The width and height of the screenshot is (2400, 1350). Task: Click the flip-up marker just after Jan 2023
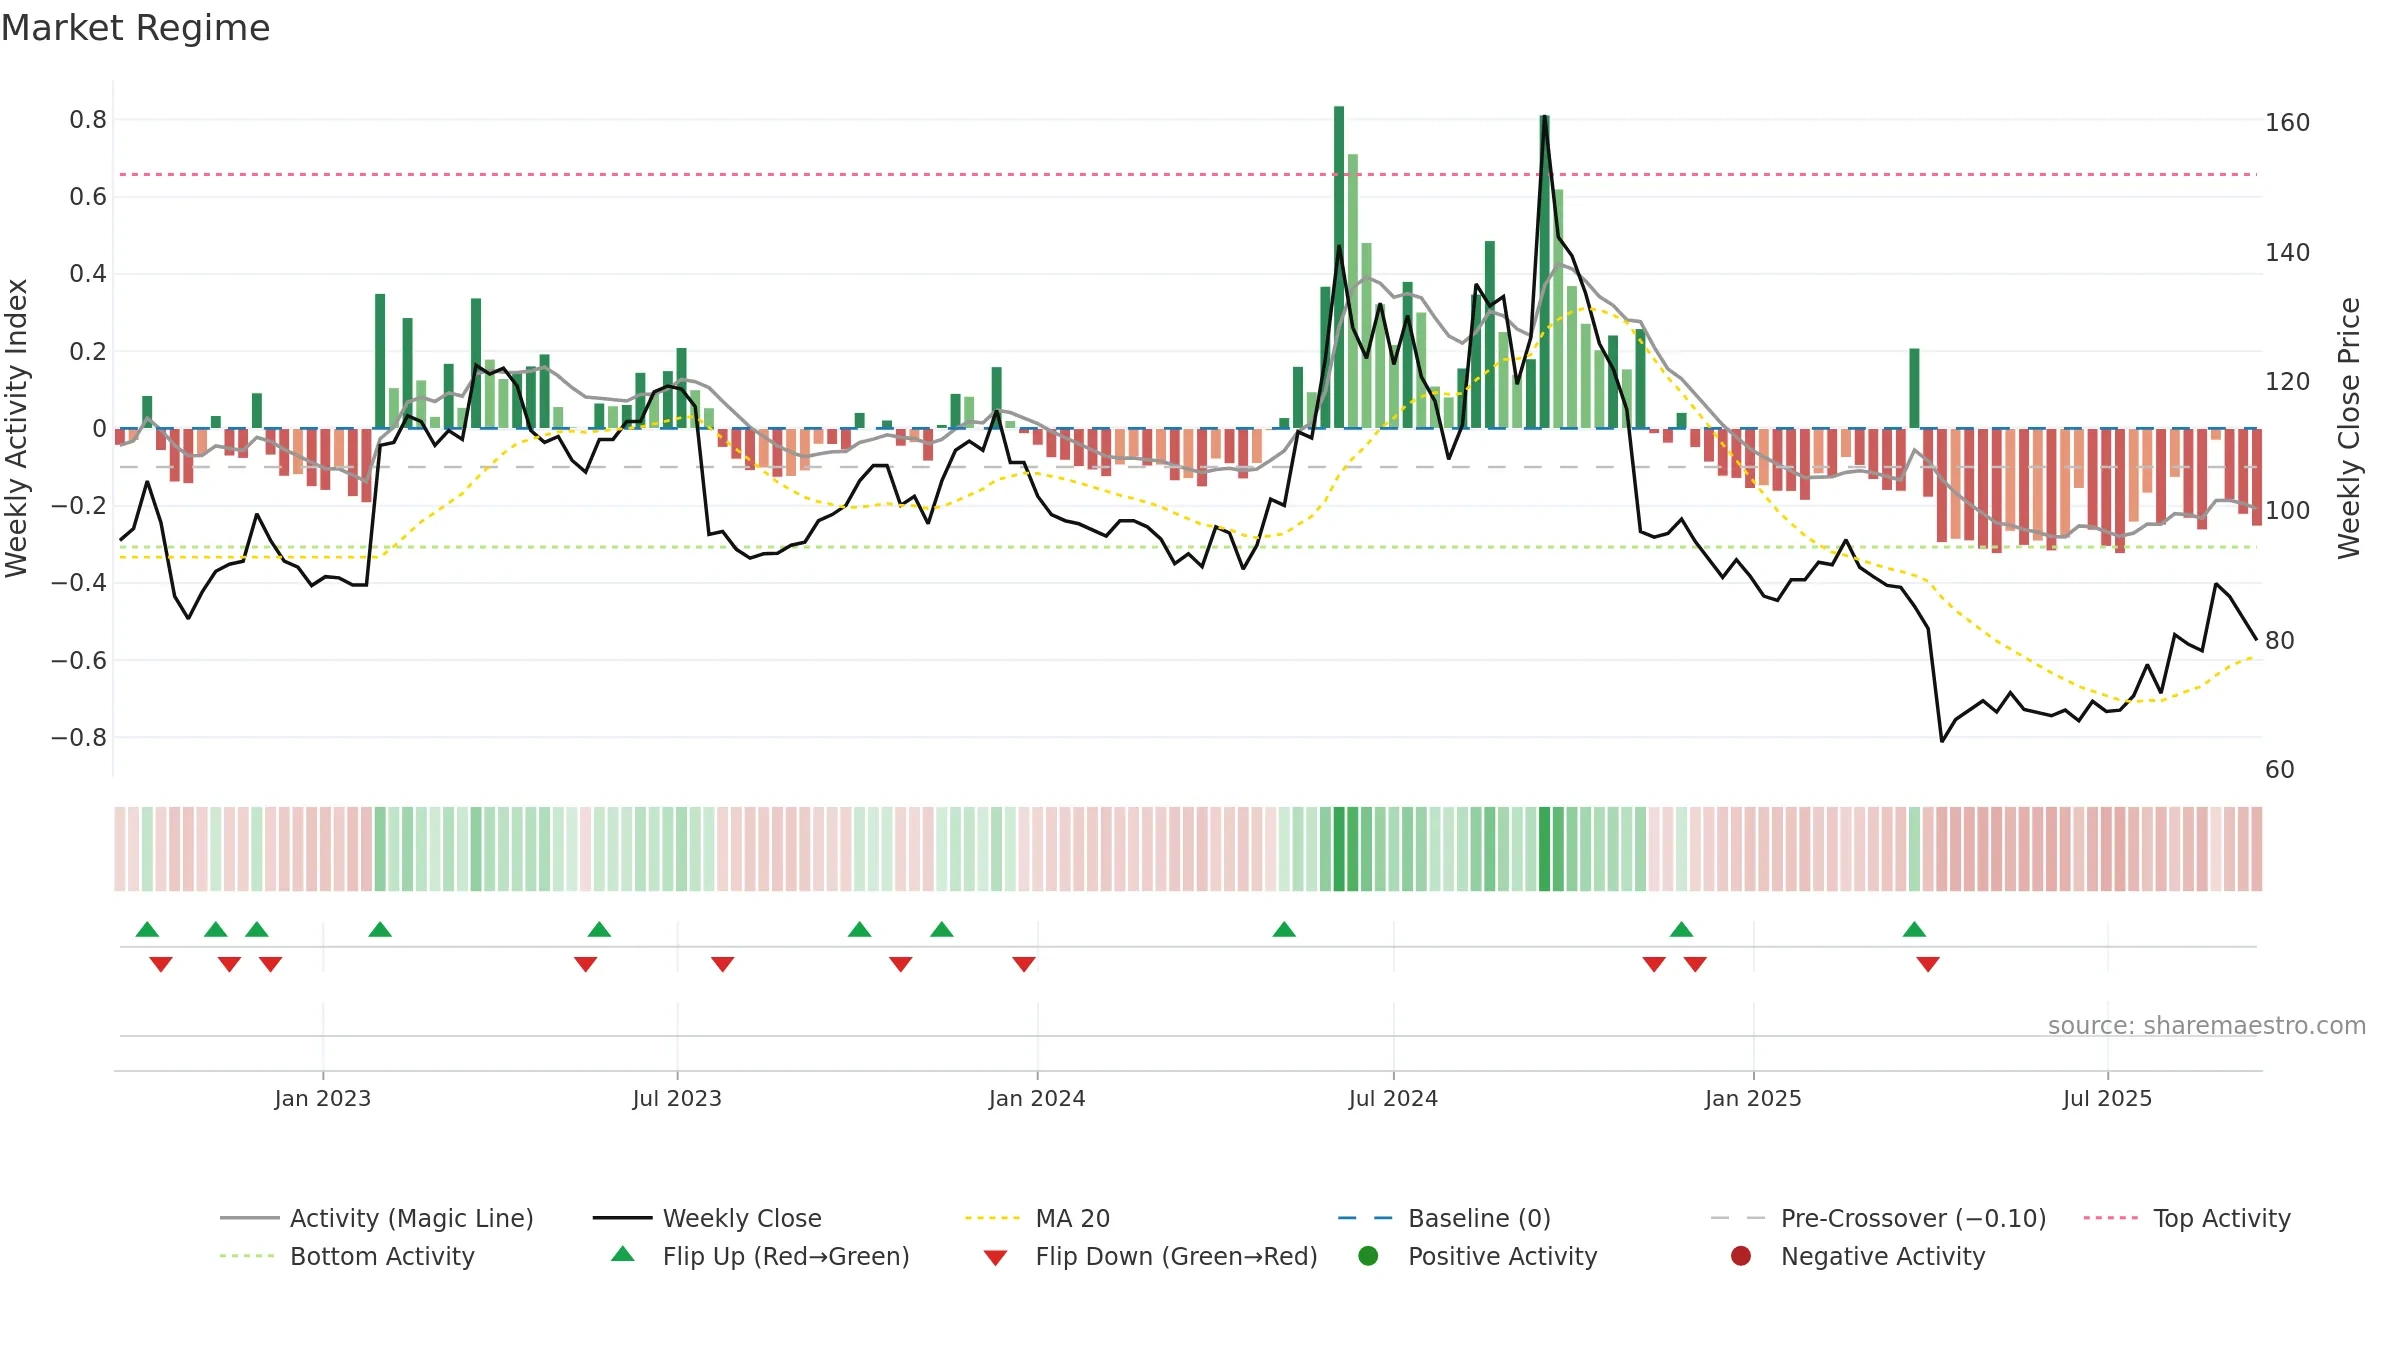coord(380,929)
